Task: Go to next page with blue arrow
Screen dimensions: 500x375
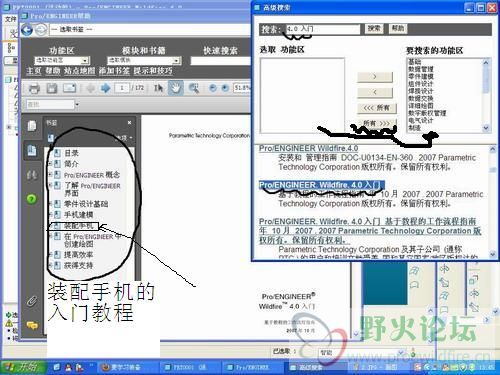Action: [106, 88]
